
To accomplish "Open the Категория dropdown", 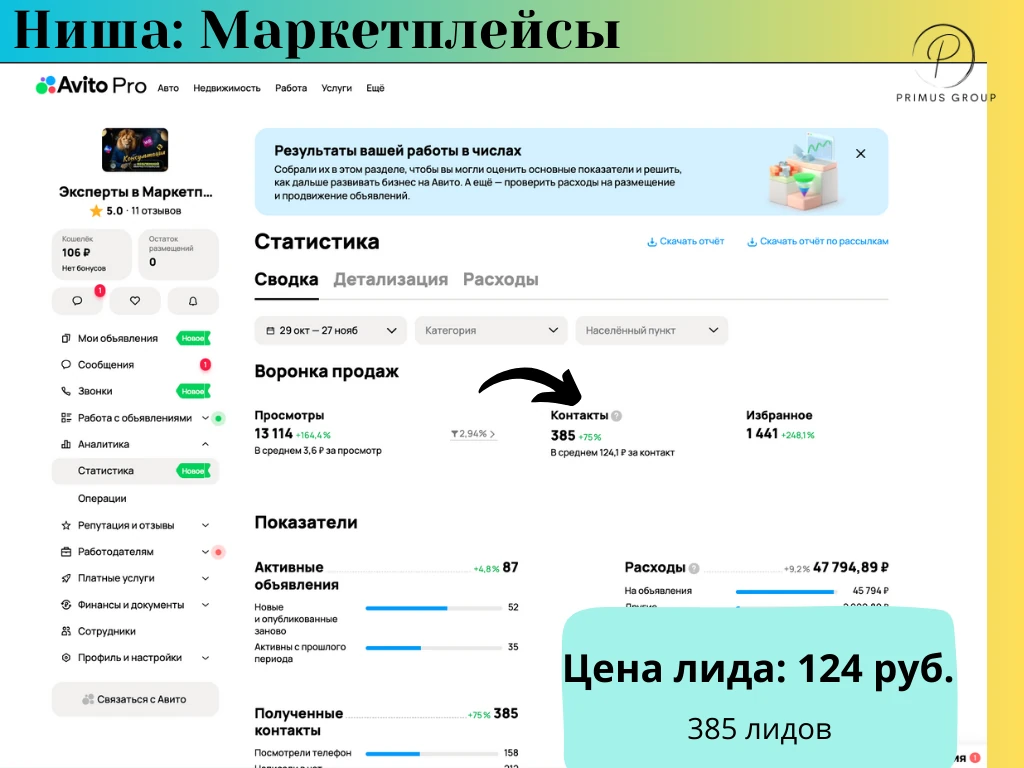I will (x=491, y=330).
